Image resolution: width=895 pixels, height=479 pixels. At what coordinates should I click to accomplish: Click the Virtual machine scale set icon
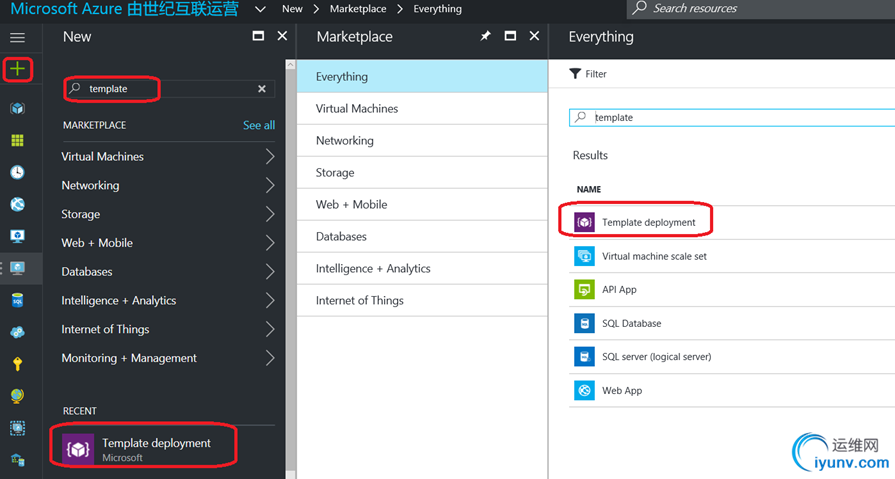pos(584,256)
